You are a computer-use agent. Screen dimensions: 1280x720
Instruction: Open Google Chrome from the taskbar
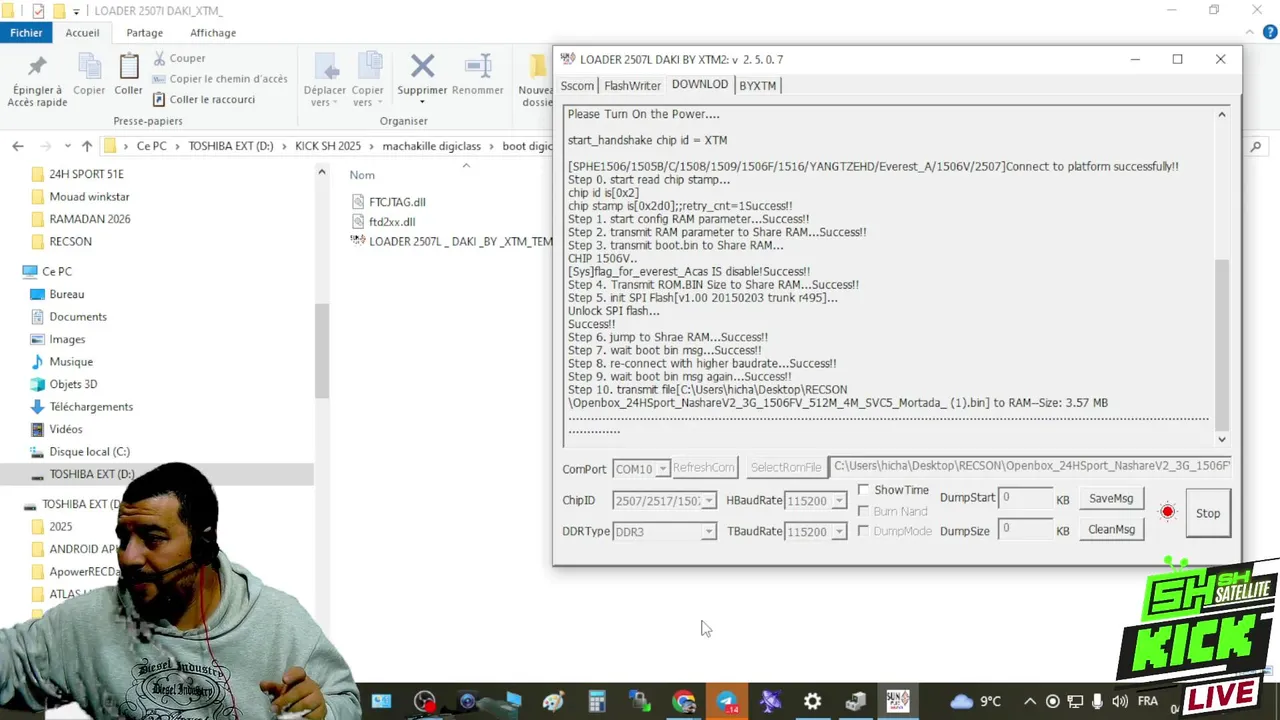(684, 701)
